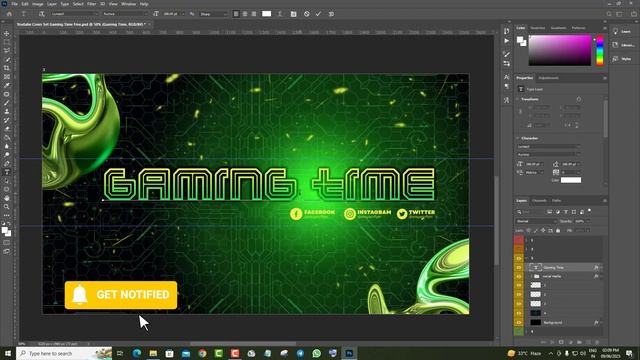Expand the social media layer group
Screen dimensions: 640x360
coord(531,276)
